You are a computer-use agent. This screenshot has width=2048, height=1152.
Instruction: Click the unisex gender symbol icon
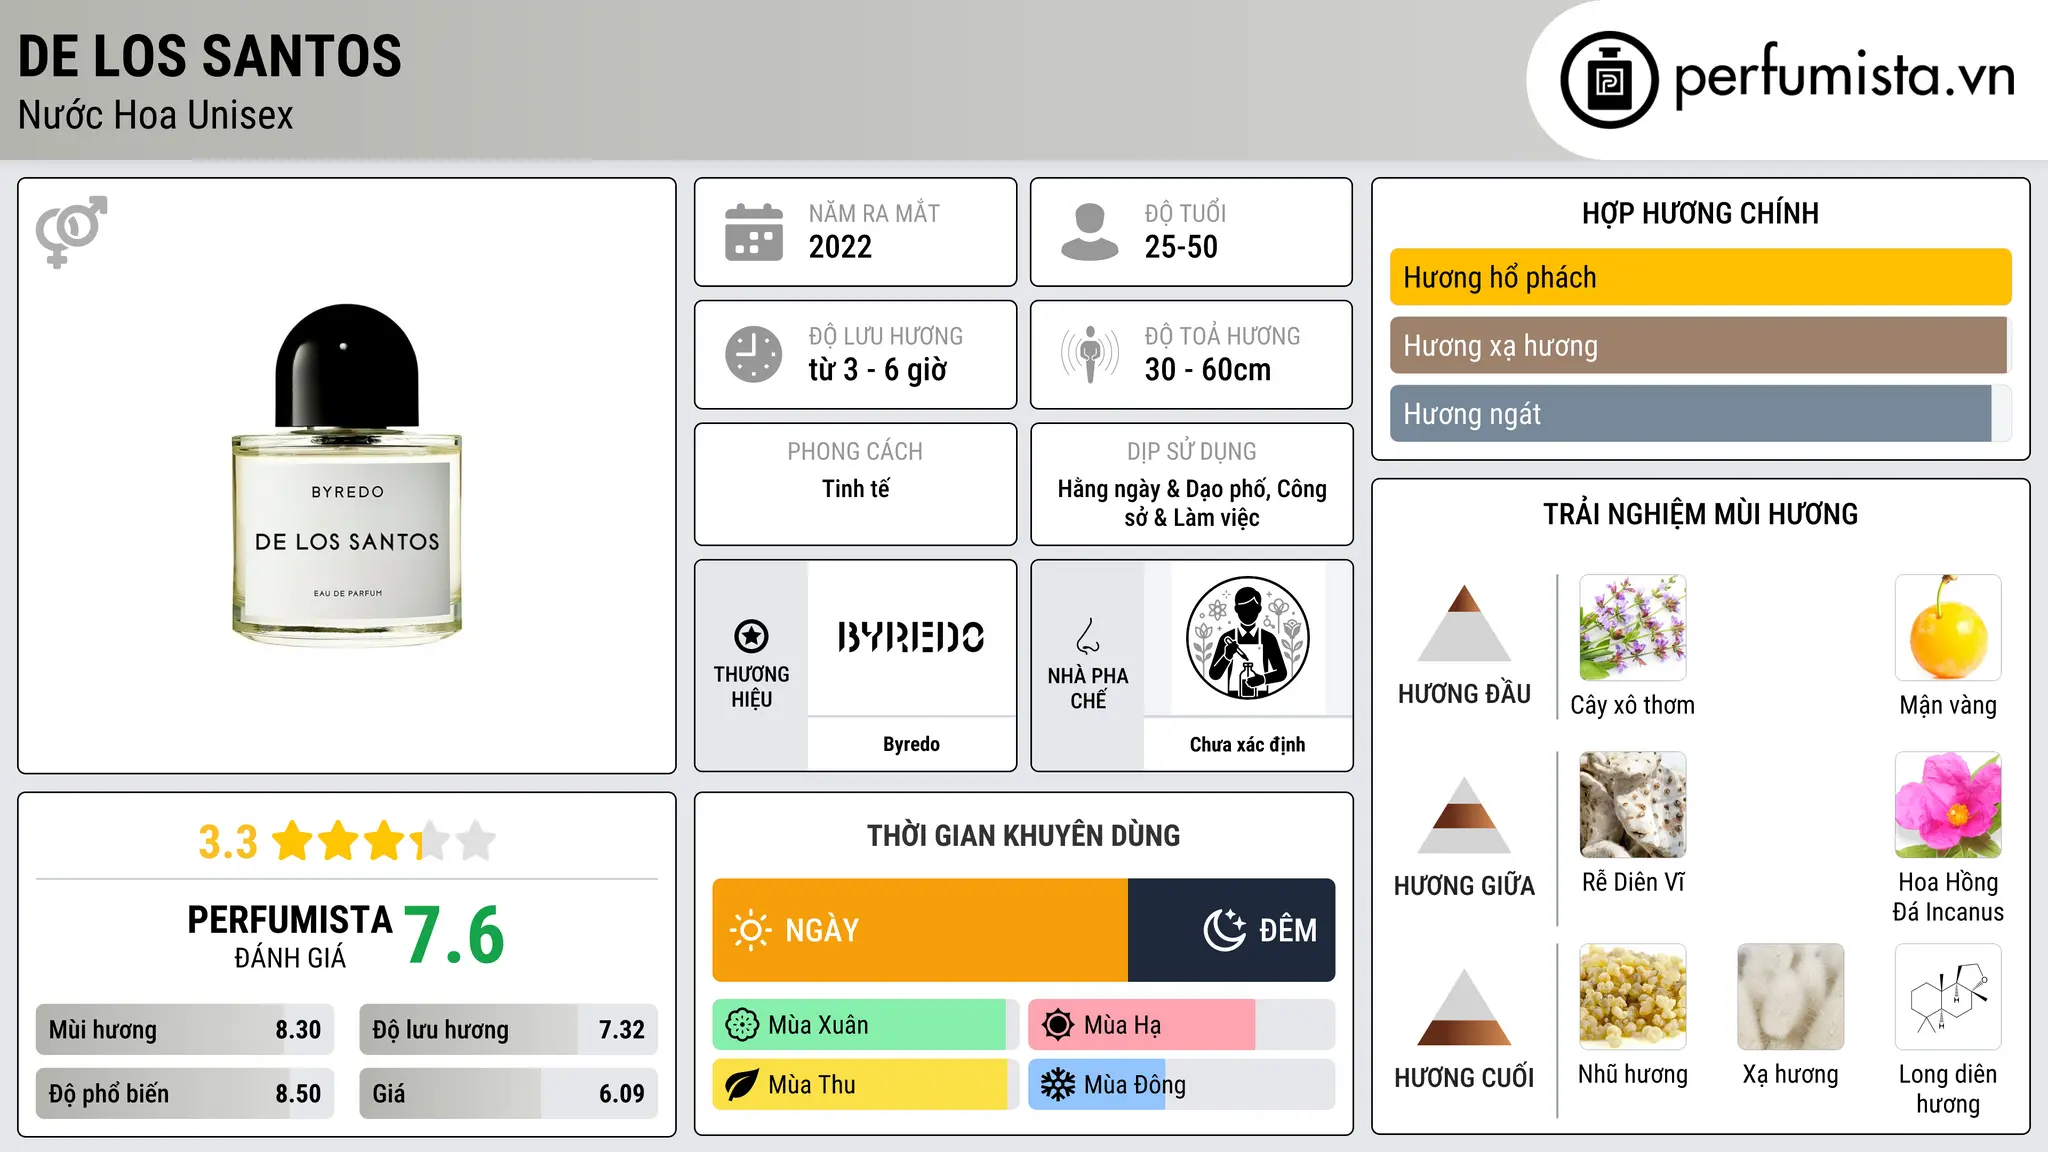[71, 232]
